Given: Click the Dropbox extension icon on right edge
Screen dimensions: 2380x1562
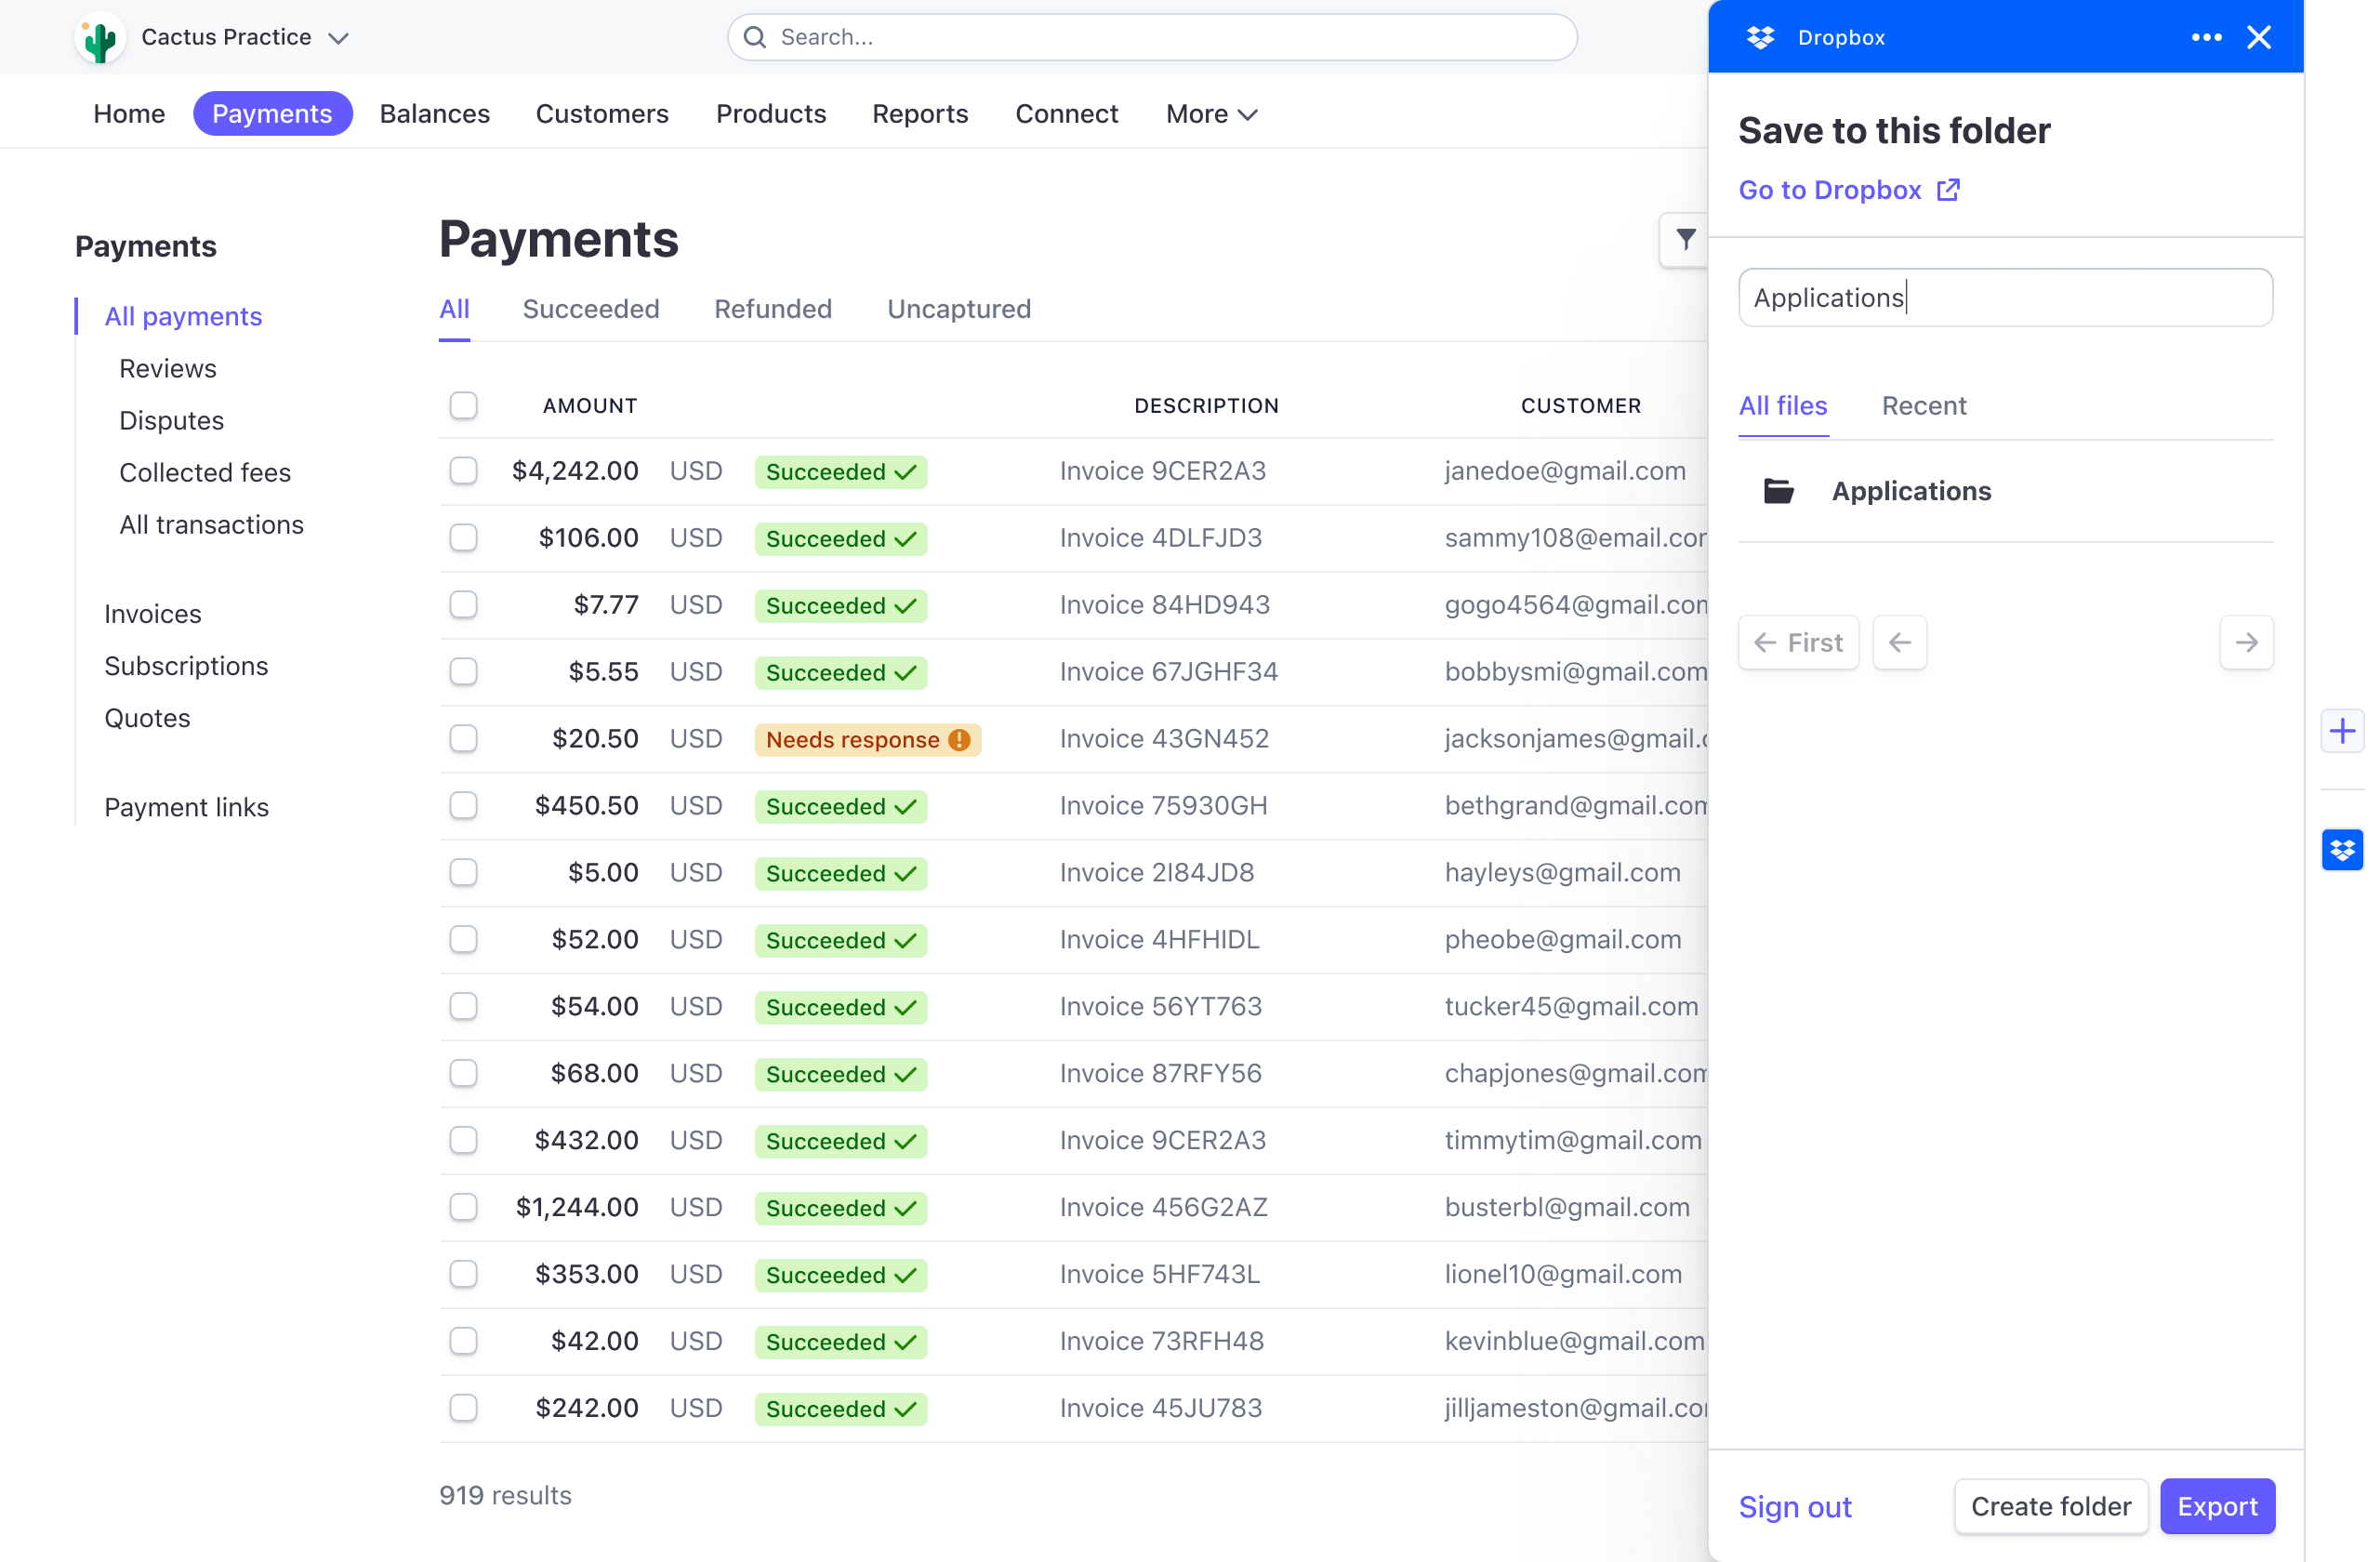Looking at the screenshot, I should [x=2342, y=850].
